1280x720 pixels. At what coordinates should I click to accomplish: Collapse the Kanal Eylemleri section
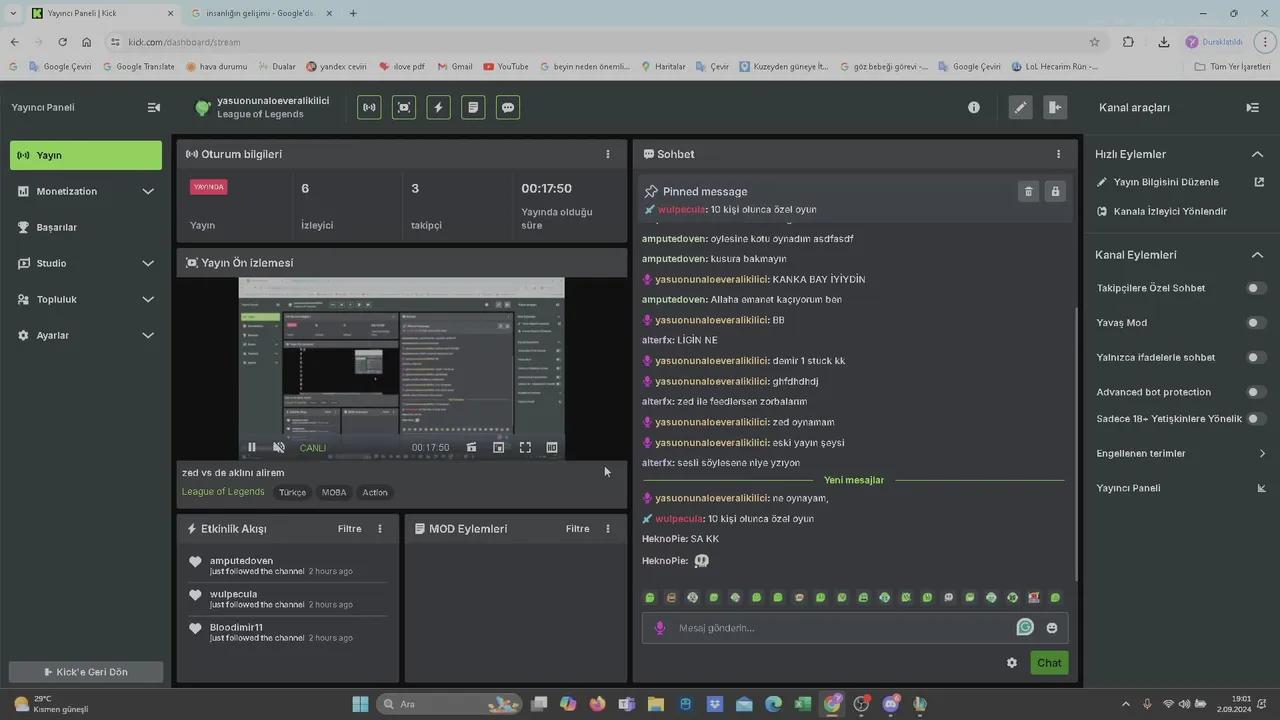pos(1257,255)
